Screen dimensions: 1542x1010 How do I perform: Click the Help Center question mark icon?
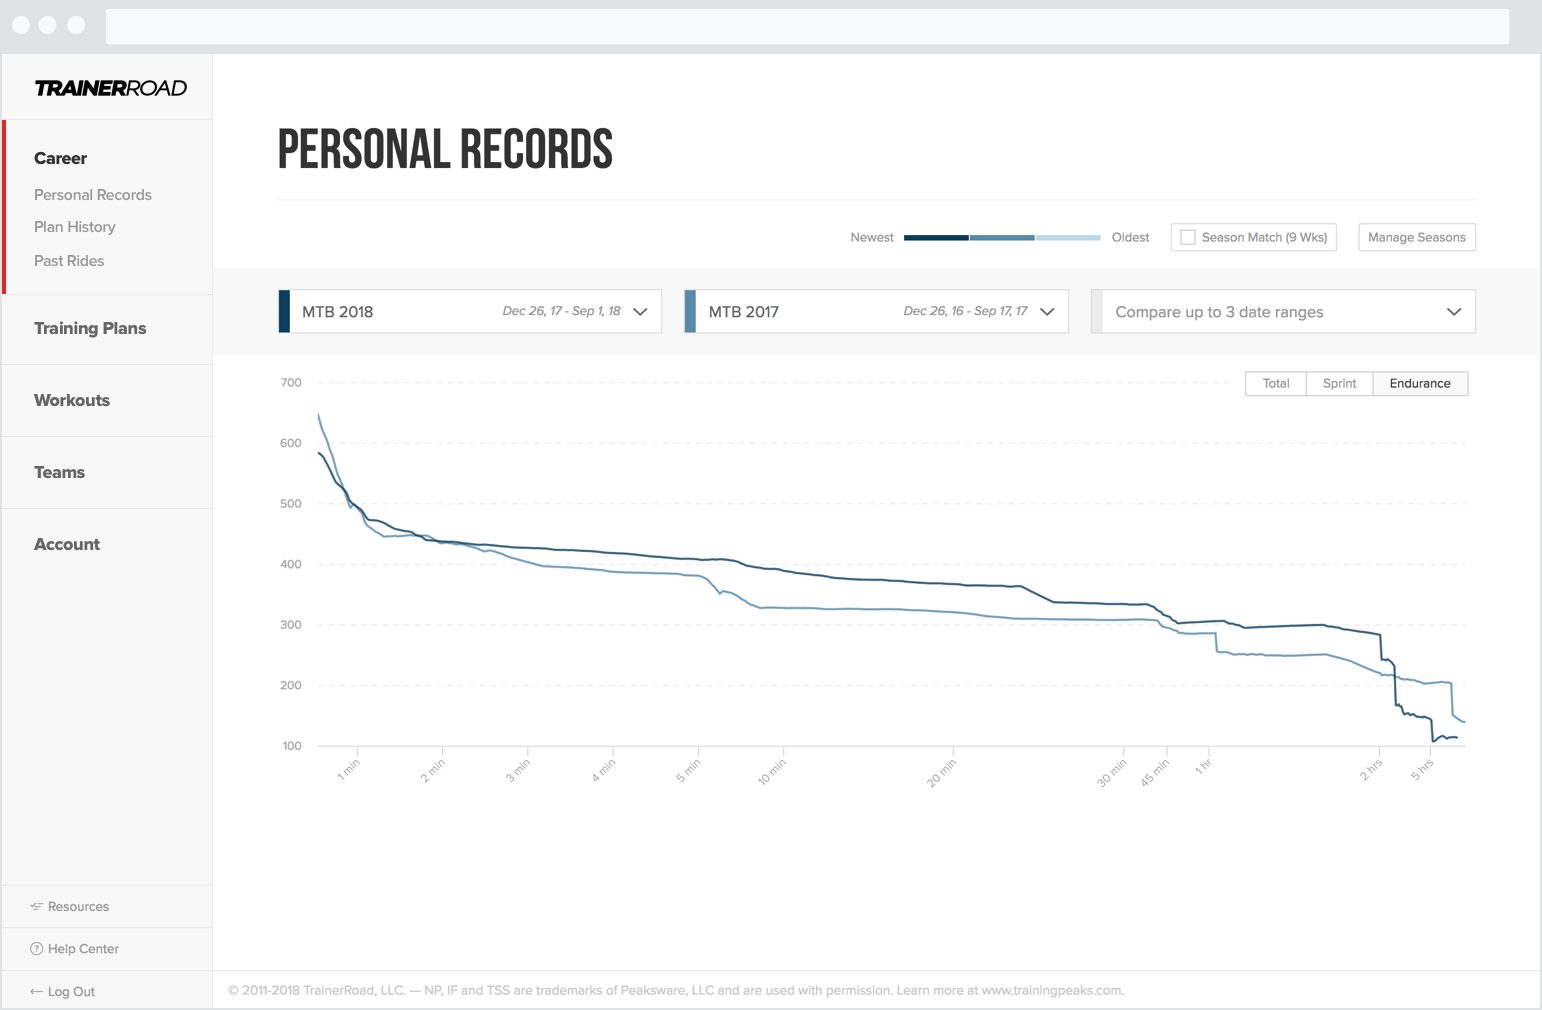point(36,949)
